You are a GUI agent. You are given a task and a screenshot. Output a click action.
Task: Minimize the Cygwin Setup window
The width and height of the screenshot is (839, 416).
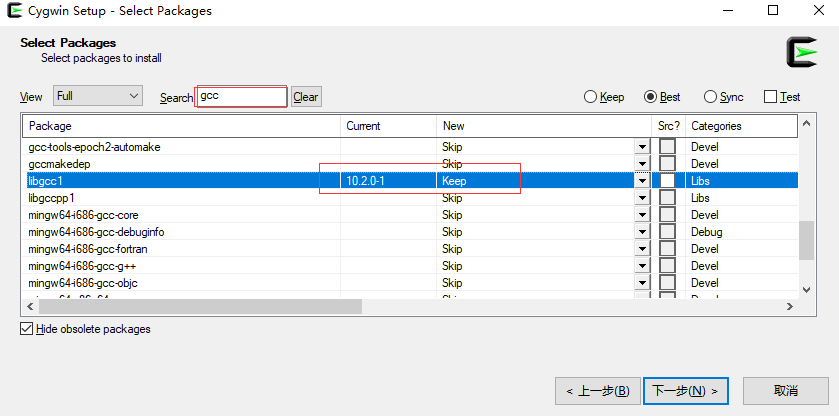click(728, 10)
